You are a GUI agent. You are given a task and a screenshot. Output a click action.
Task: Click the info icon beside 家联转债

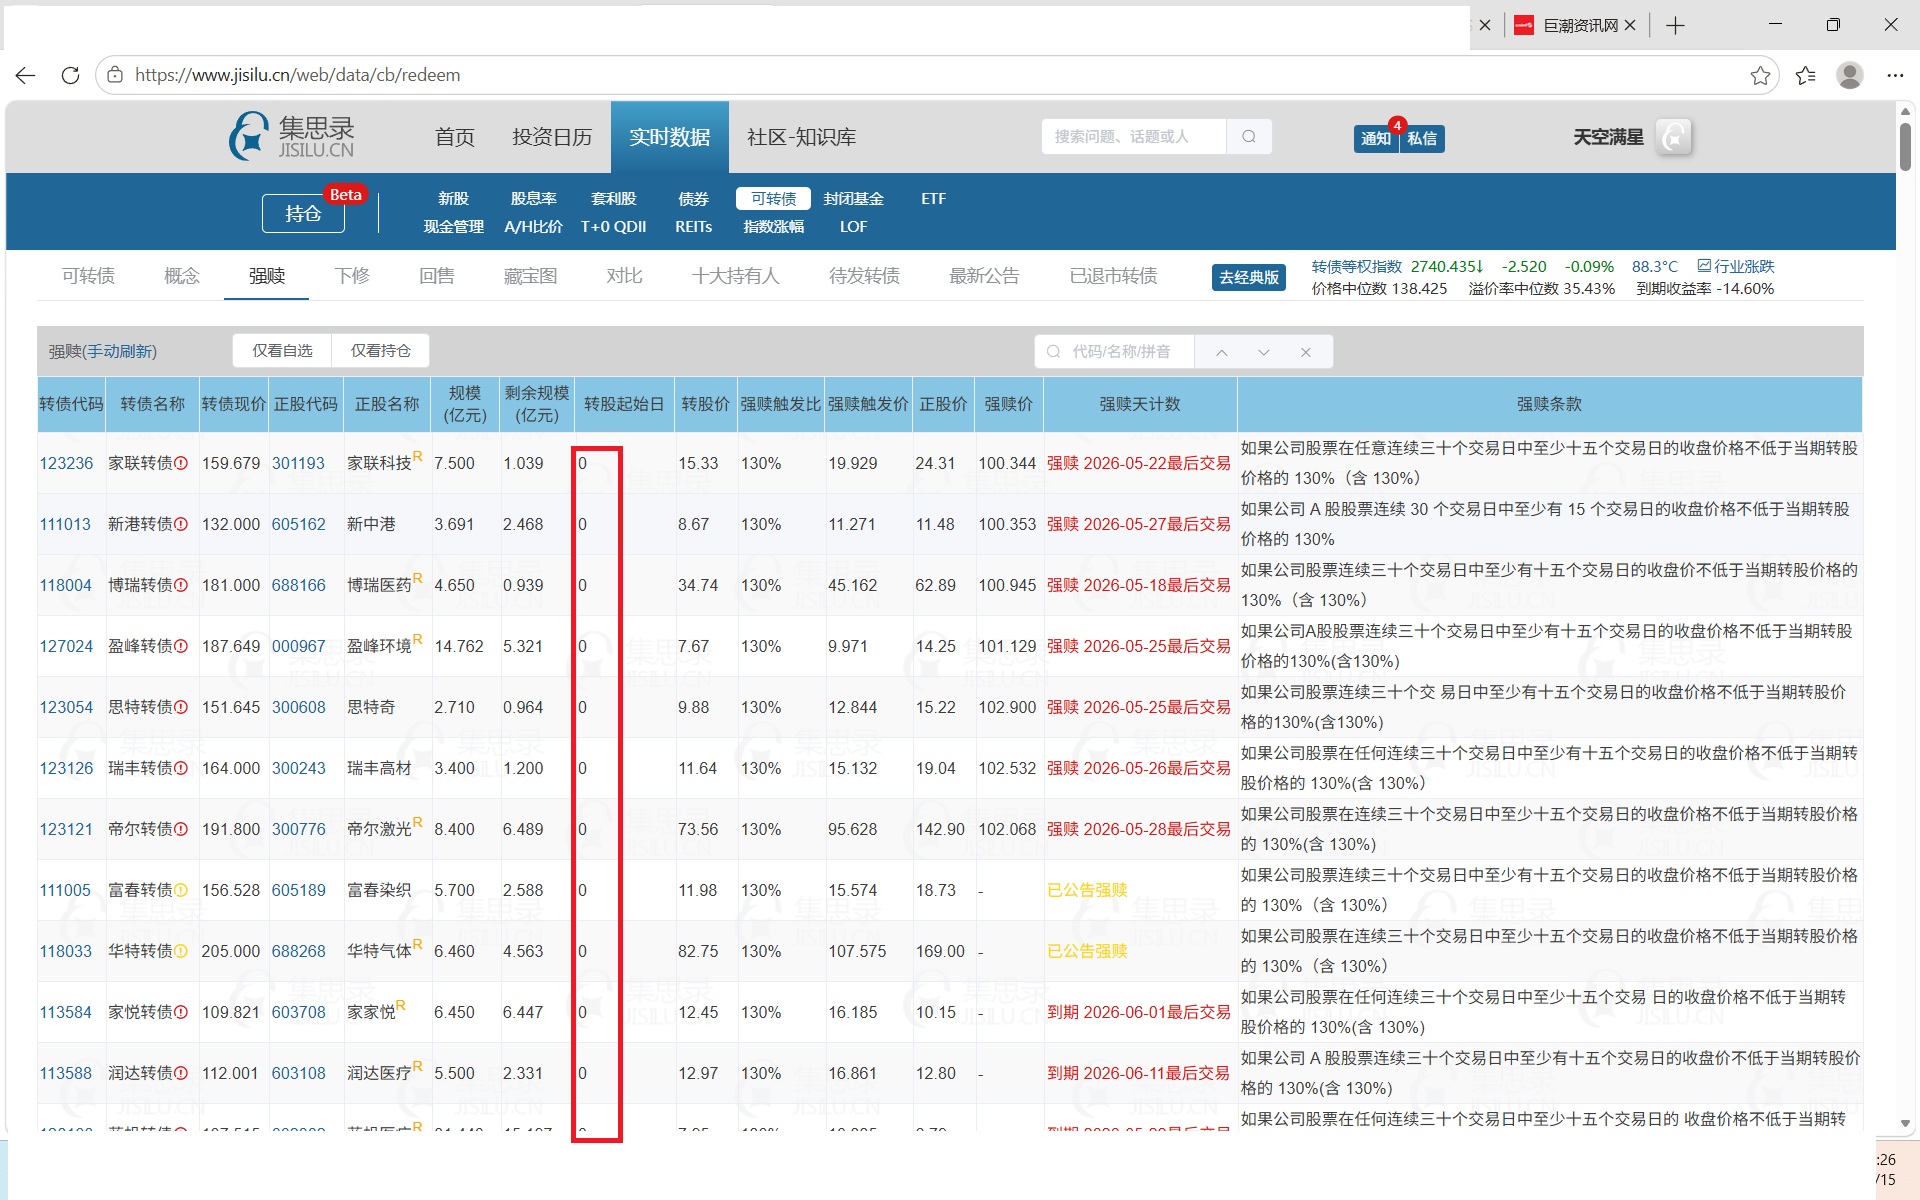point(181,464)
